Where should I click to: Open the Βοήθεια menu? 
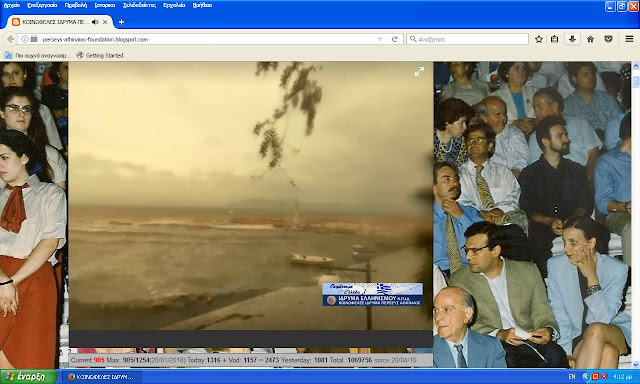click(202, 5)
